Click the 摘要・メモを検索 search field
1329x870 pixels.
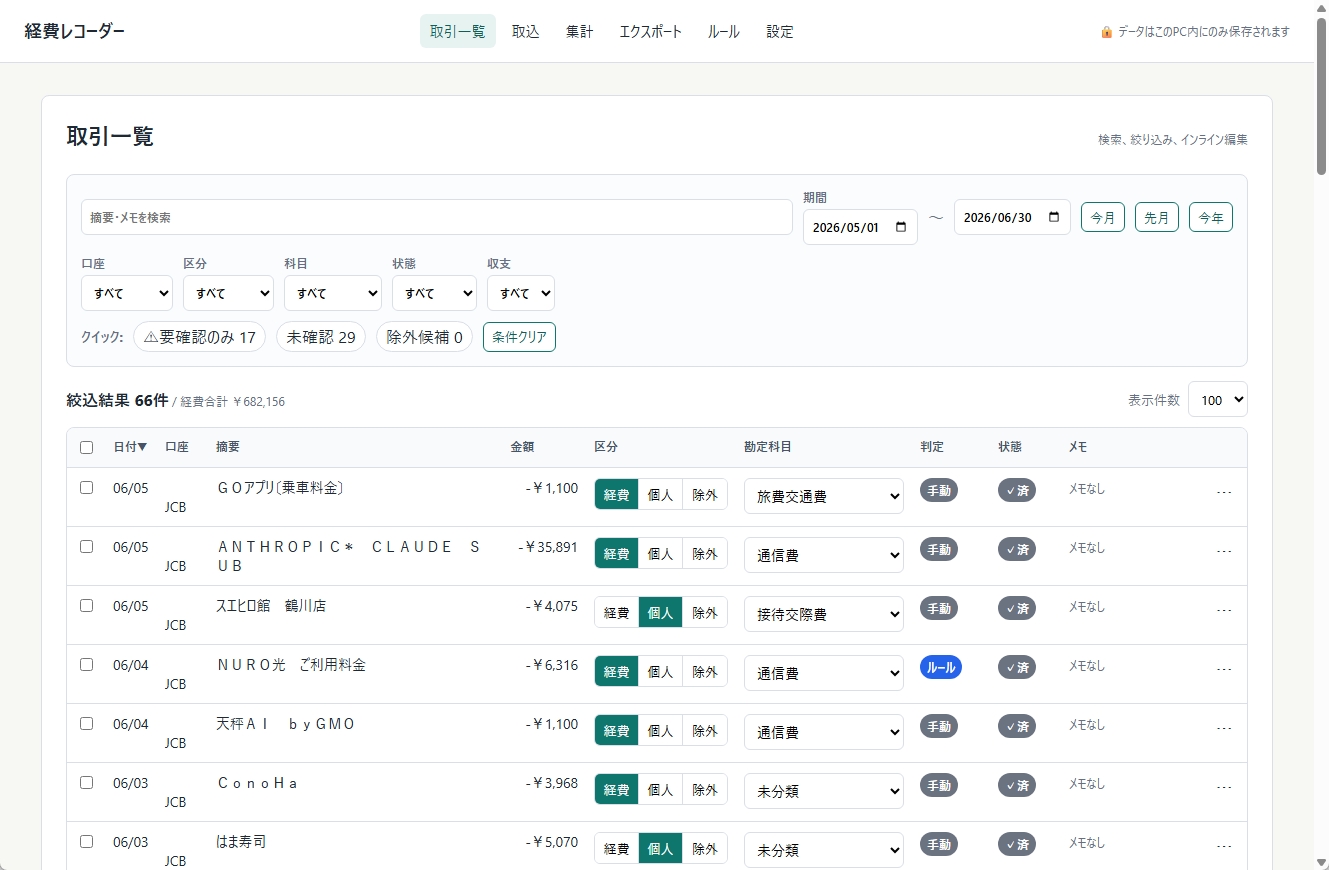(437, 217)
